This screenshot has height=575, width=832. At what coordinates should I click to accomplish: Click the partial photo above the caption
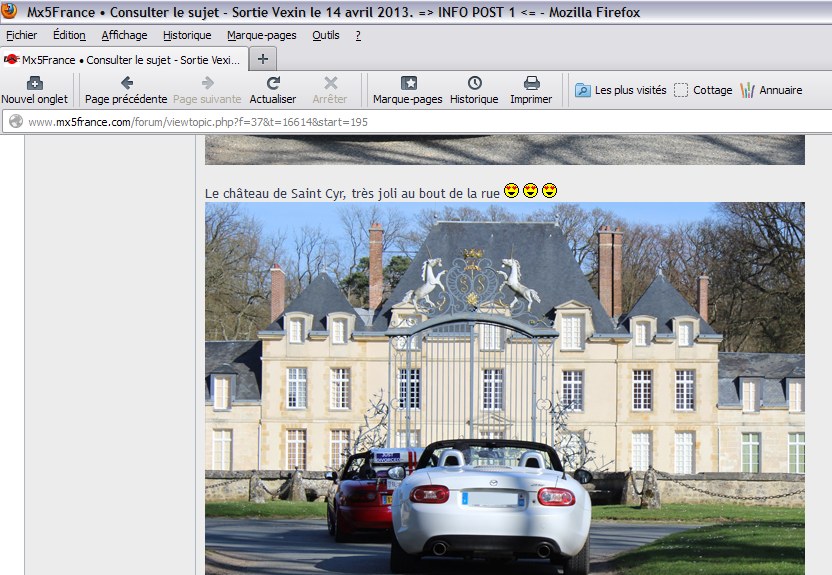(x=505, y=150)
